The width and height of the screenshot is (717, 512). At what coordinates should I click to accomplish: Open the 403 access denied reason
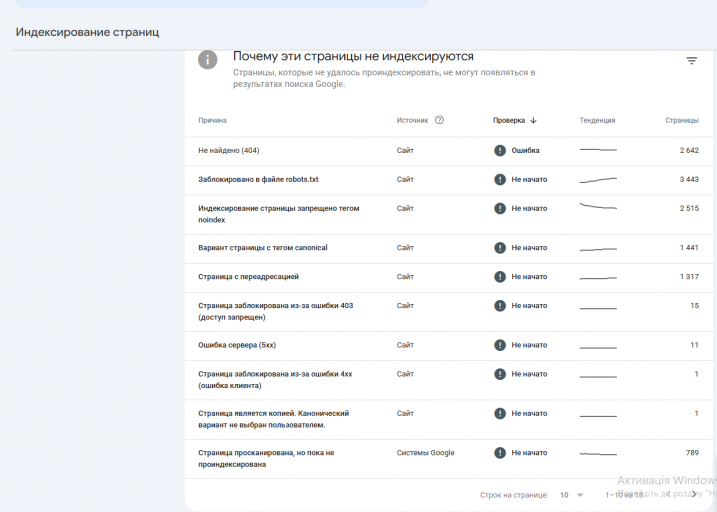276,311
